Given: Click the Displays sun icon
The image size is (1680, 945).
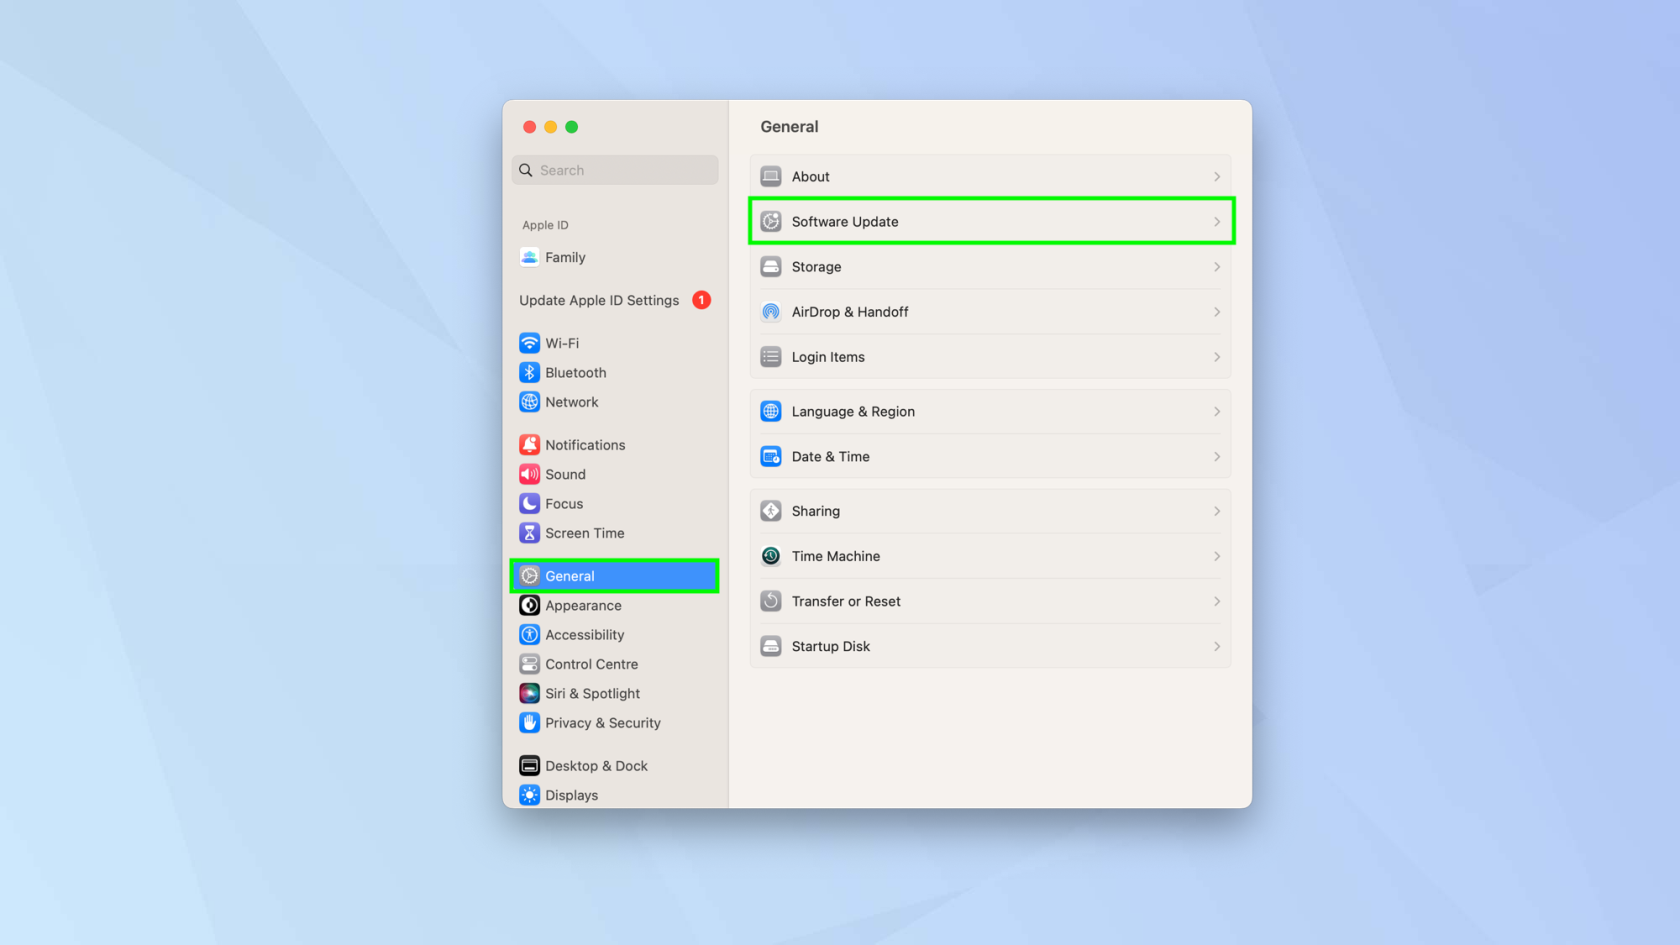Looking at the screenshot, I should pos(529,795).
